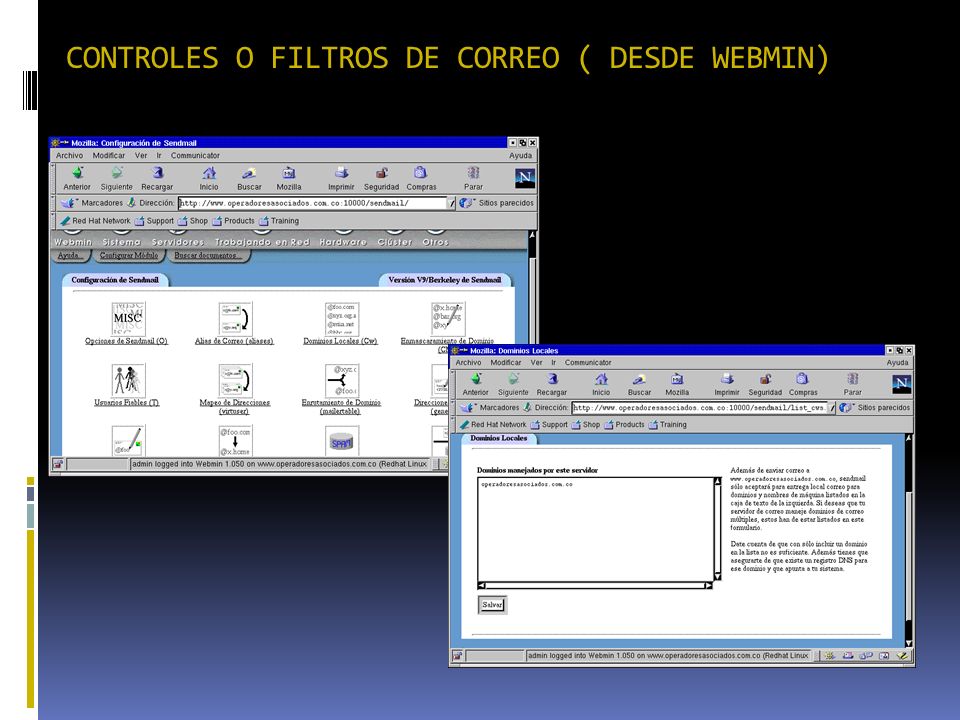Click Inicio icon in Dominios Locales window
The height and width of the screenshot is (720, 960).
pos(601,380)
